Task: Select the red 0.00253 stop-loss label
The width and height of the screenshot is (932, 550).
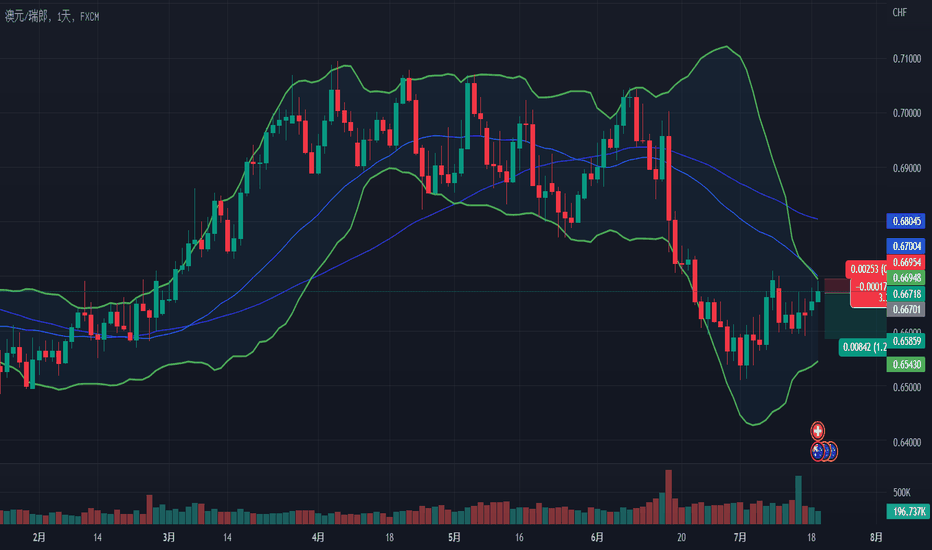Action: pyautogui.click(x=867, y=269)
